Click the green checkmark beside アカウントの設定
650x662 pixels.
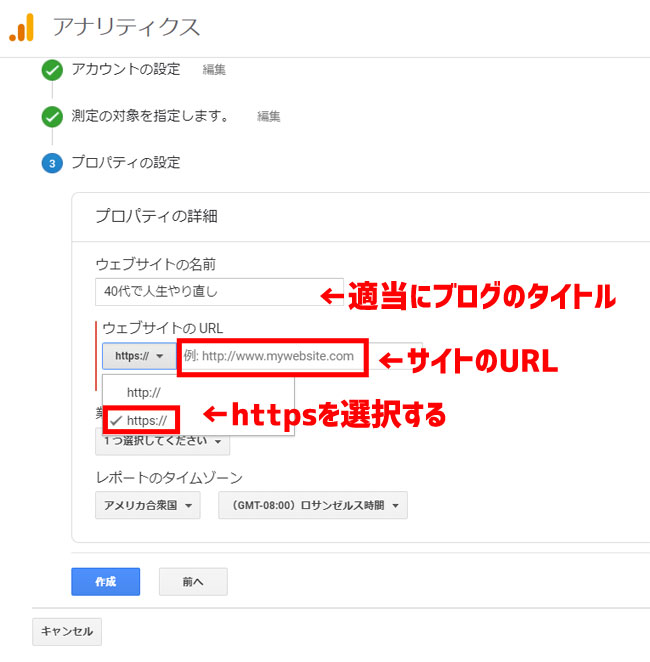point(52,70)
